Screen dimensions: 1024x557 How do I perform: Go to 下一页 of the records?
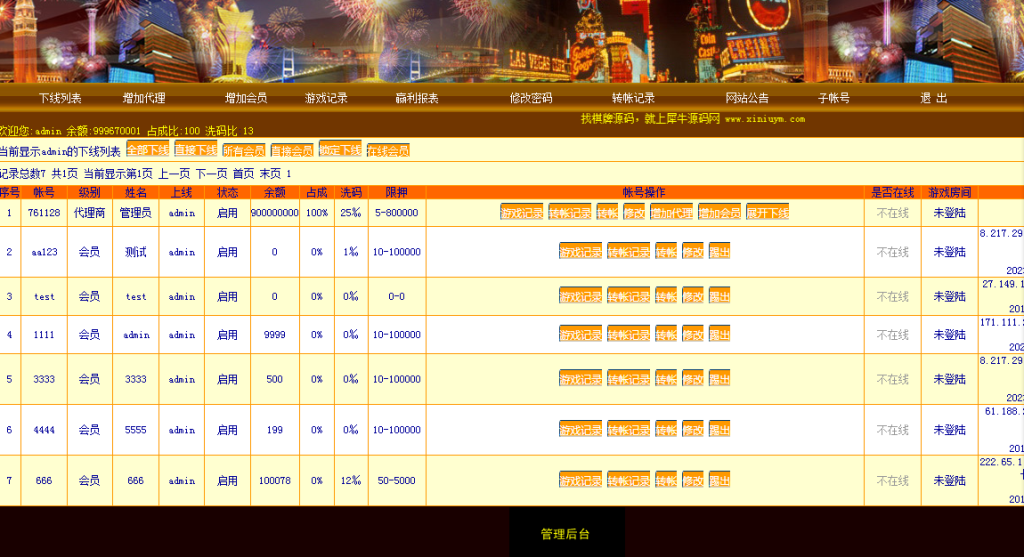click(210, 173)
